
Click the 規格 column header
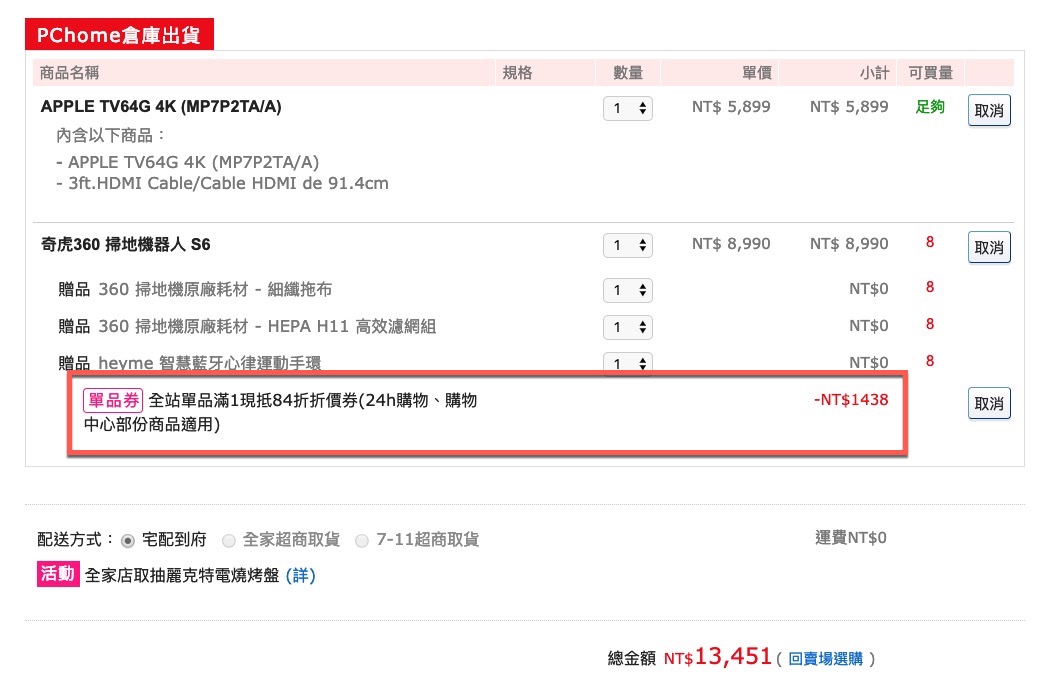(517, 73)
